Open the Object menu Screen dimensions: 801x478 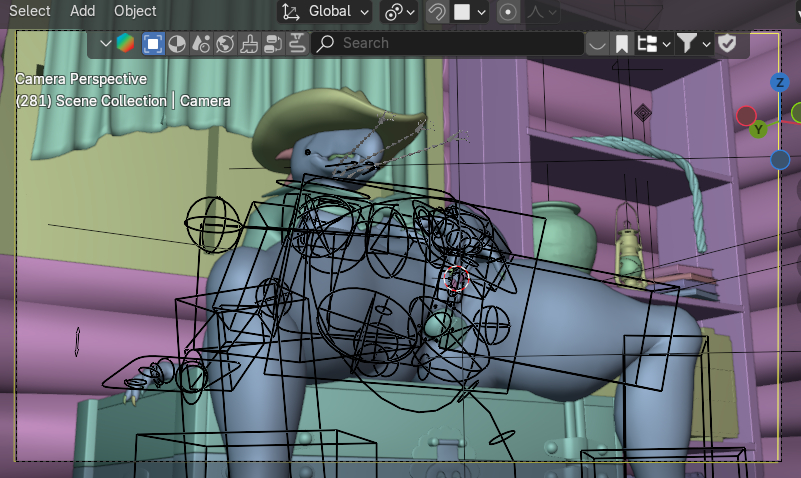(135, 11)
